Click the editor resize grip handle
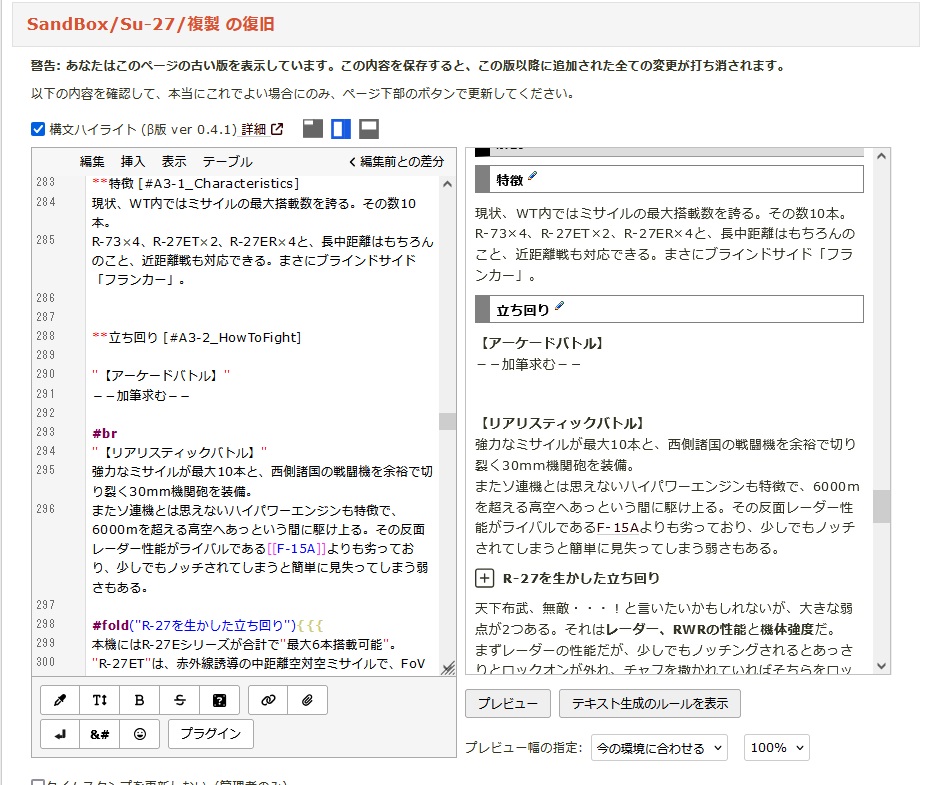Screen dimensions: 927x785 448,668
